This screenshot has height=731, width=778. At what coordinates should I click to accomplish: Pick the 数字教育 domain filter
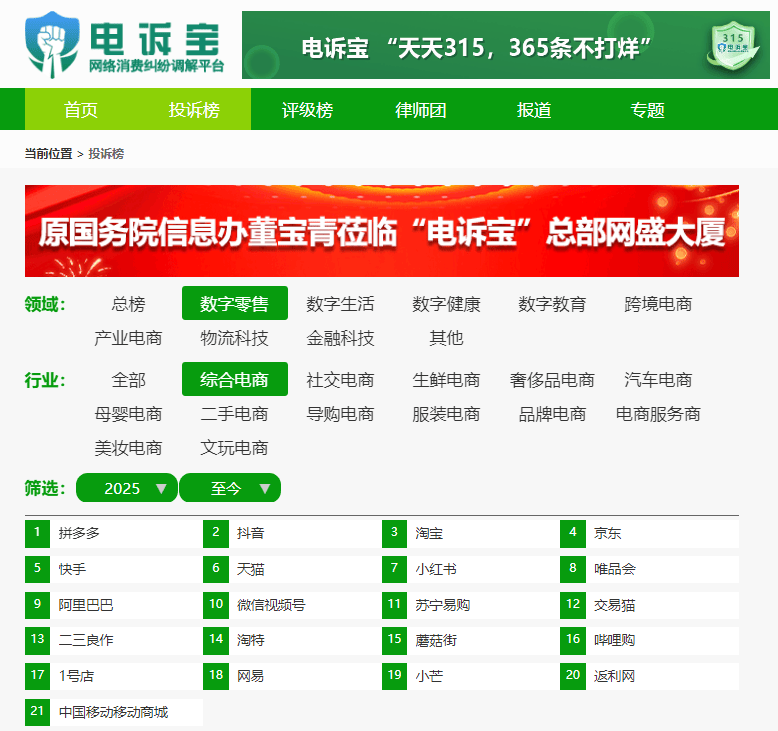coord(552,303)
